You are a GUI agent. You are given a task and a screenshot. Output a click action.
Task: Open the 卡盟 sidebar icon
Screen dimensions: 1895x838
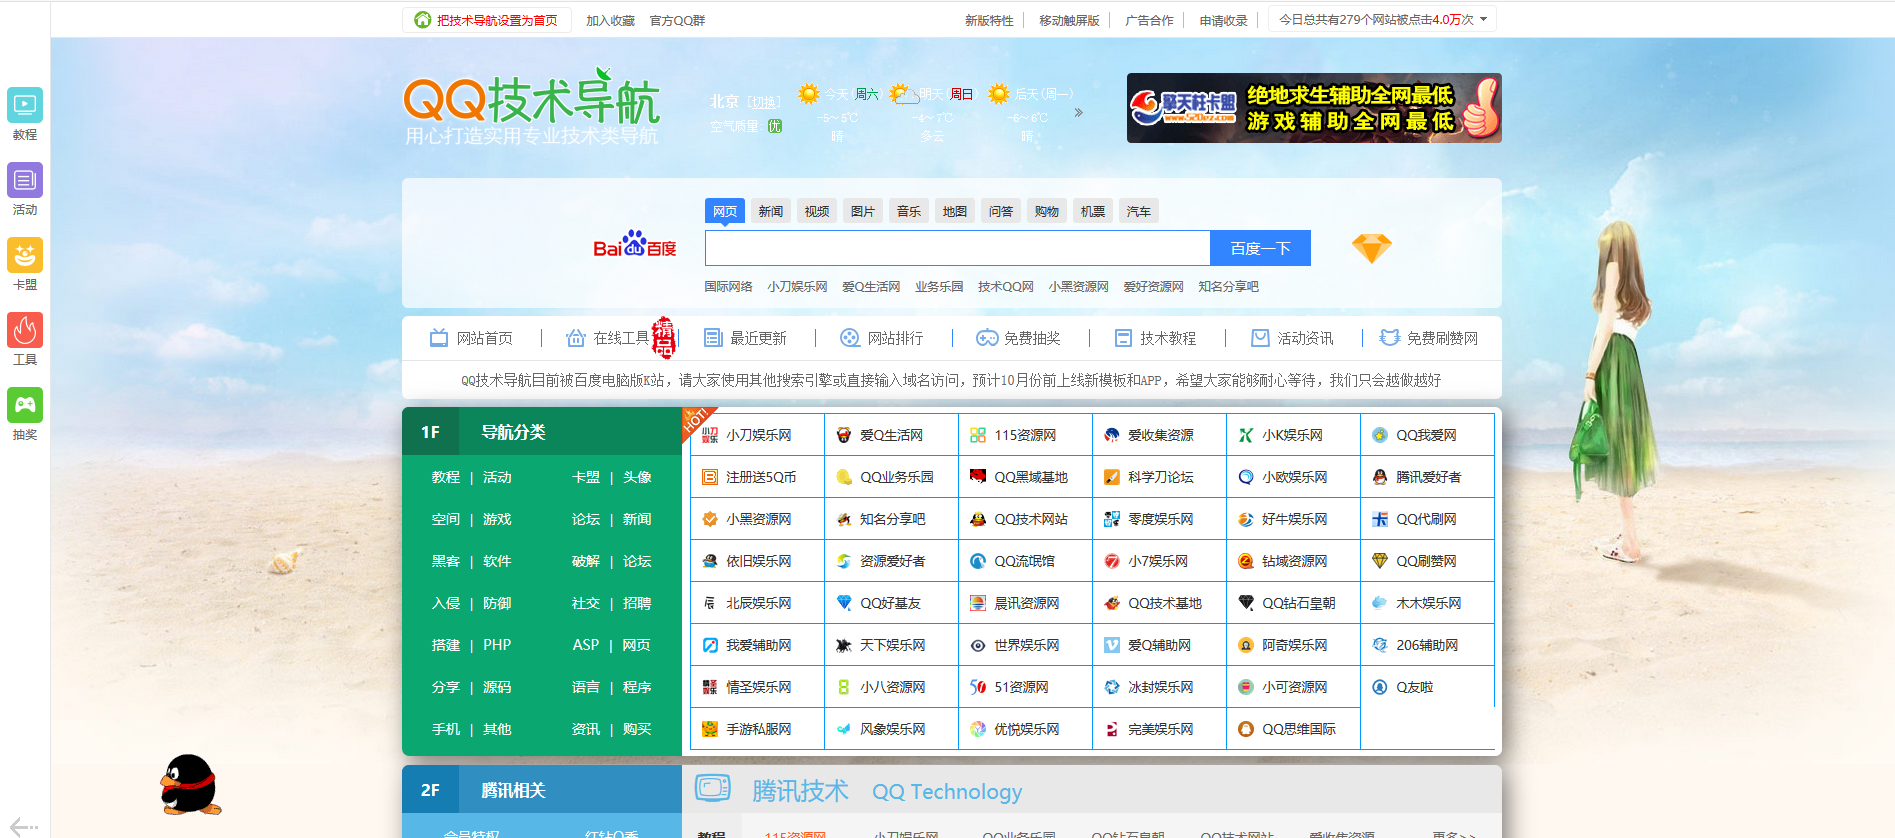coord(25,255)
